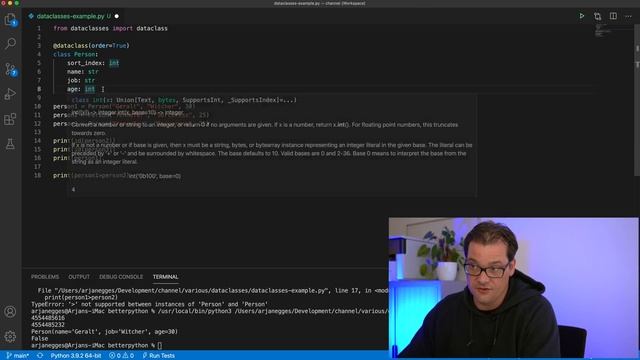This screenshot has height=360, width=640.
Task: Run the Python file with play button
Action: point(582,16)
